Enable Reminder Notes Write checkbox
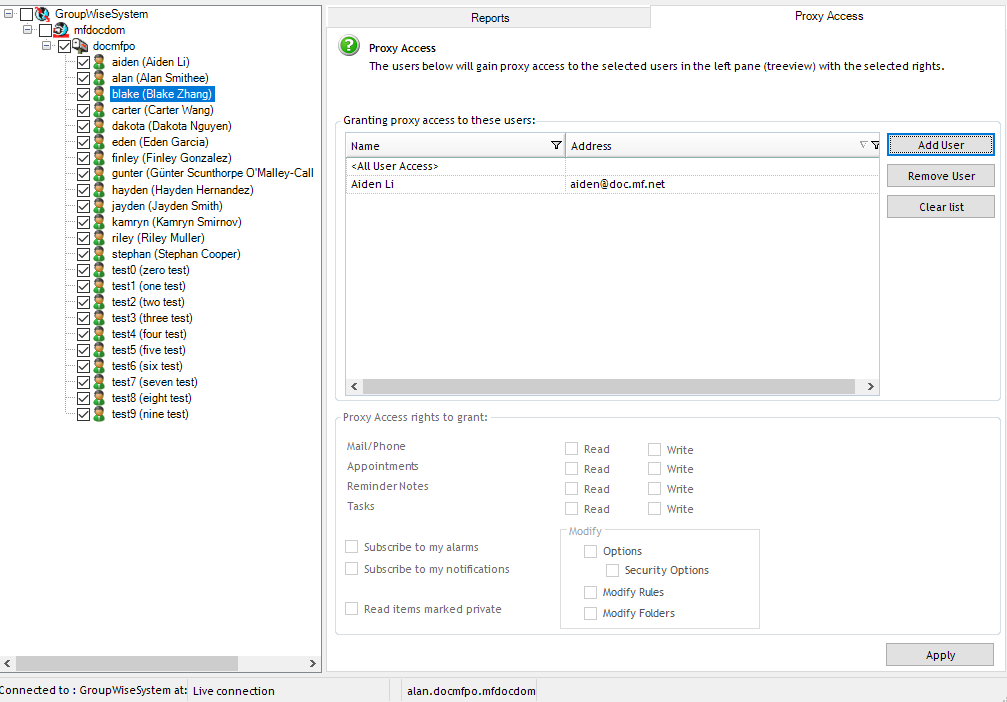This screenshot has width=1007, height=702. [654, 488]
